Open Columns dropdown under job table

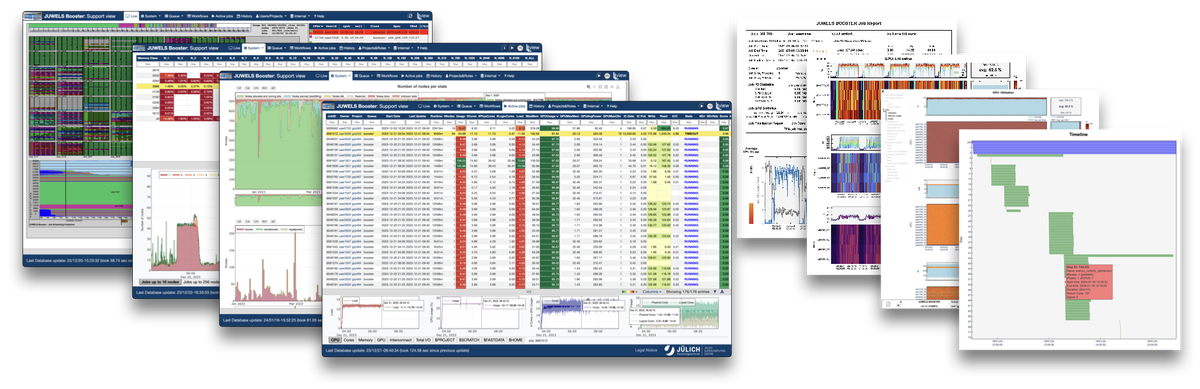[651, 292]
